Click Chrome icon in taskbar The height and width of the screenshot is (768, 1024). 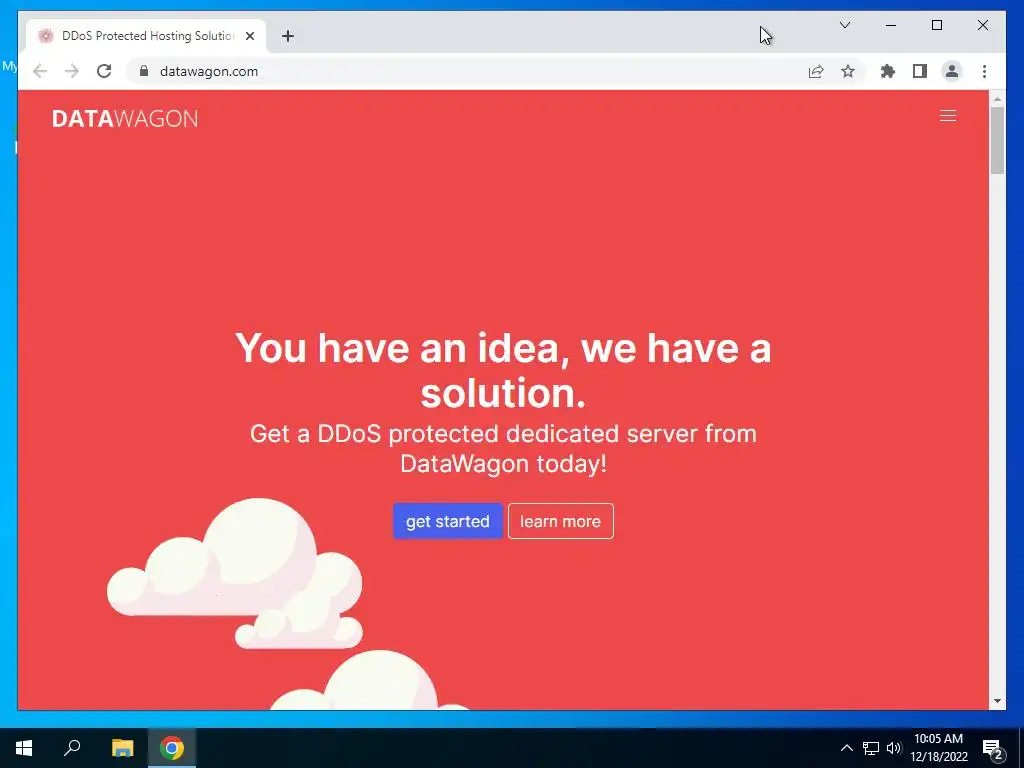[172, 748]
